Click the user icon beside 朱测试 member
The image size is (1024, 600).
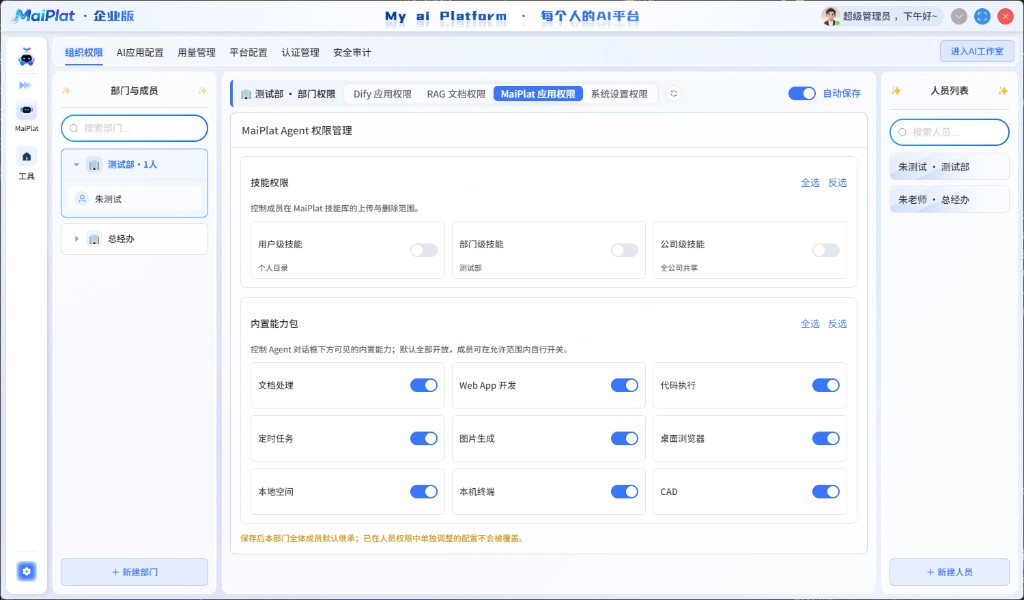[82, 199]
